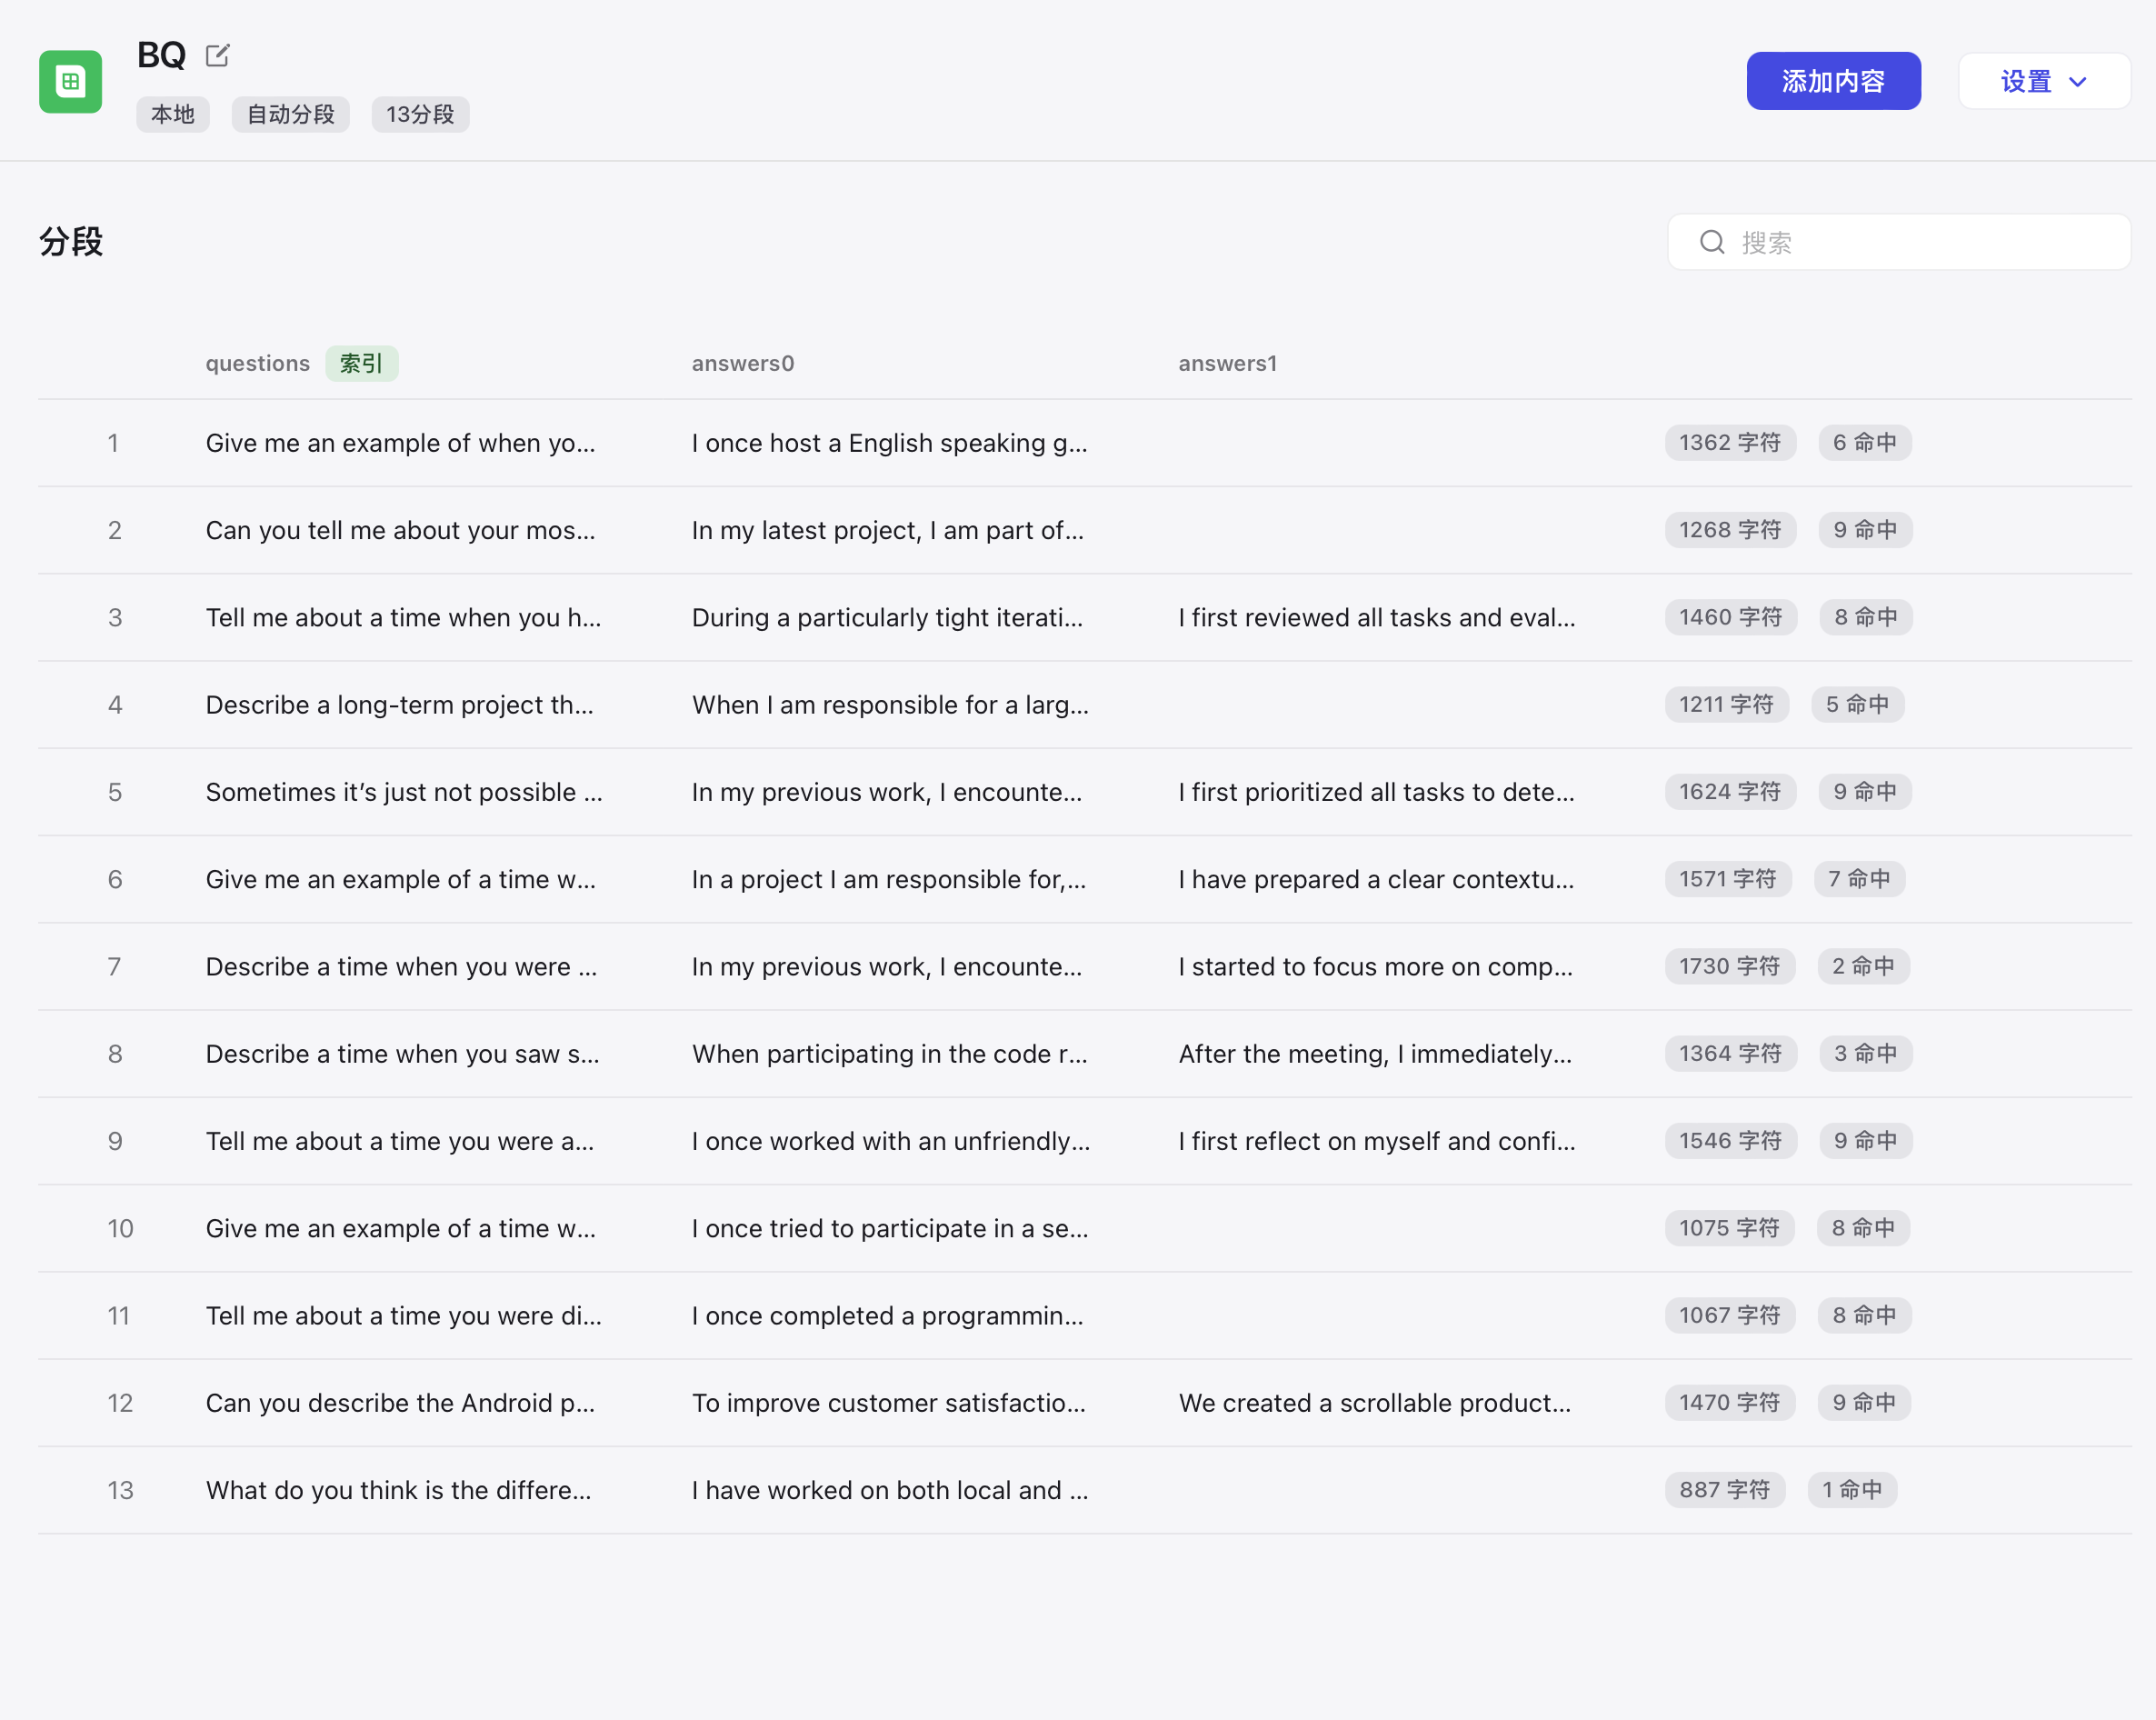Click the search magnifier icon
This screenshot has width=2156, height=1720.
[x=1712, y=242]
